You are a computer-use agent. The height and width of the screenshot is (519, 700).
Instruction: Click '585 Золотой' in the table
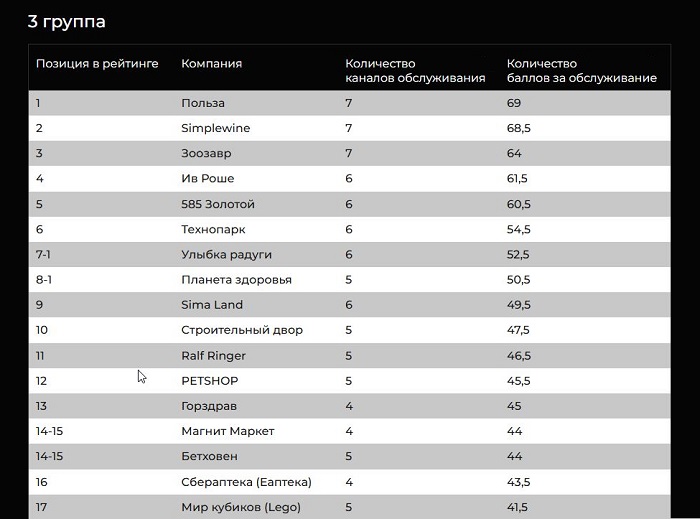pyautogui.click(x=217, y=204)
